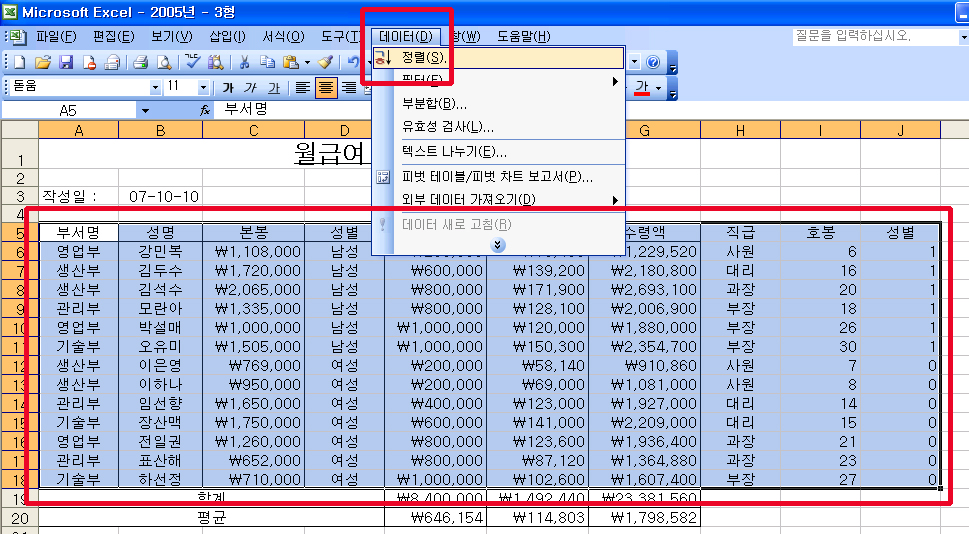
Task: Click the Insert Function fx icon
Action: click(205, 110)
